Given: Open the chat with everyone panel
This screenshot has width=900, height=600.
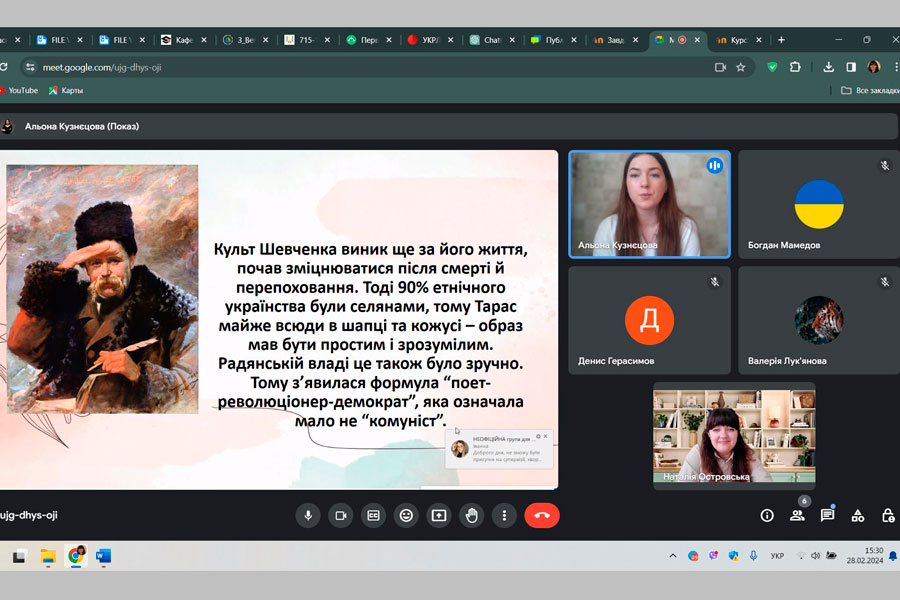Looking at the screenshot, I should (827, 515).
